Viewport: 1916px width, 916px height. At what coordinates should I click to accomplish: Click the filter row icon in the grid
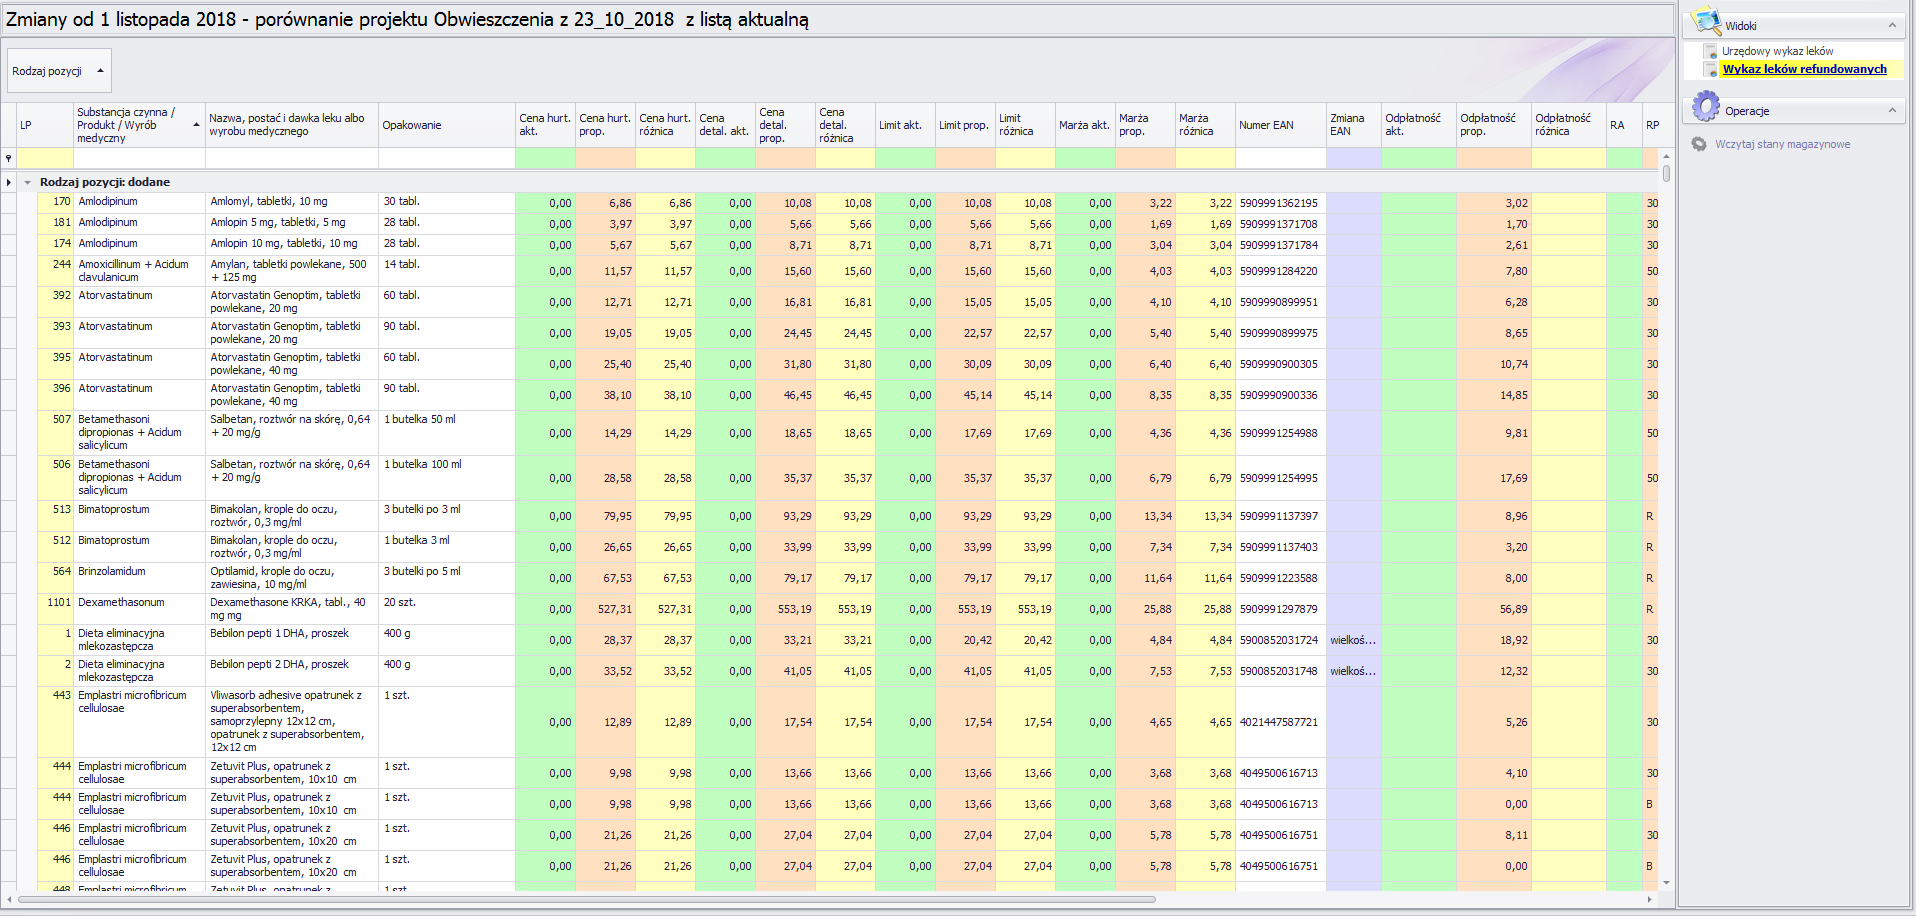9,158
